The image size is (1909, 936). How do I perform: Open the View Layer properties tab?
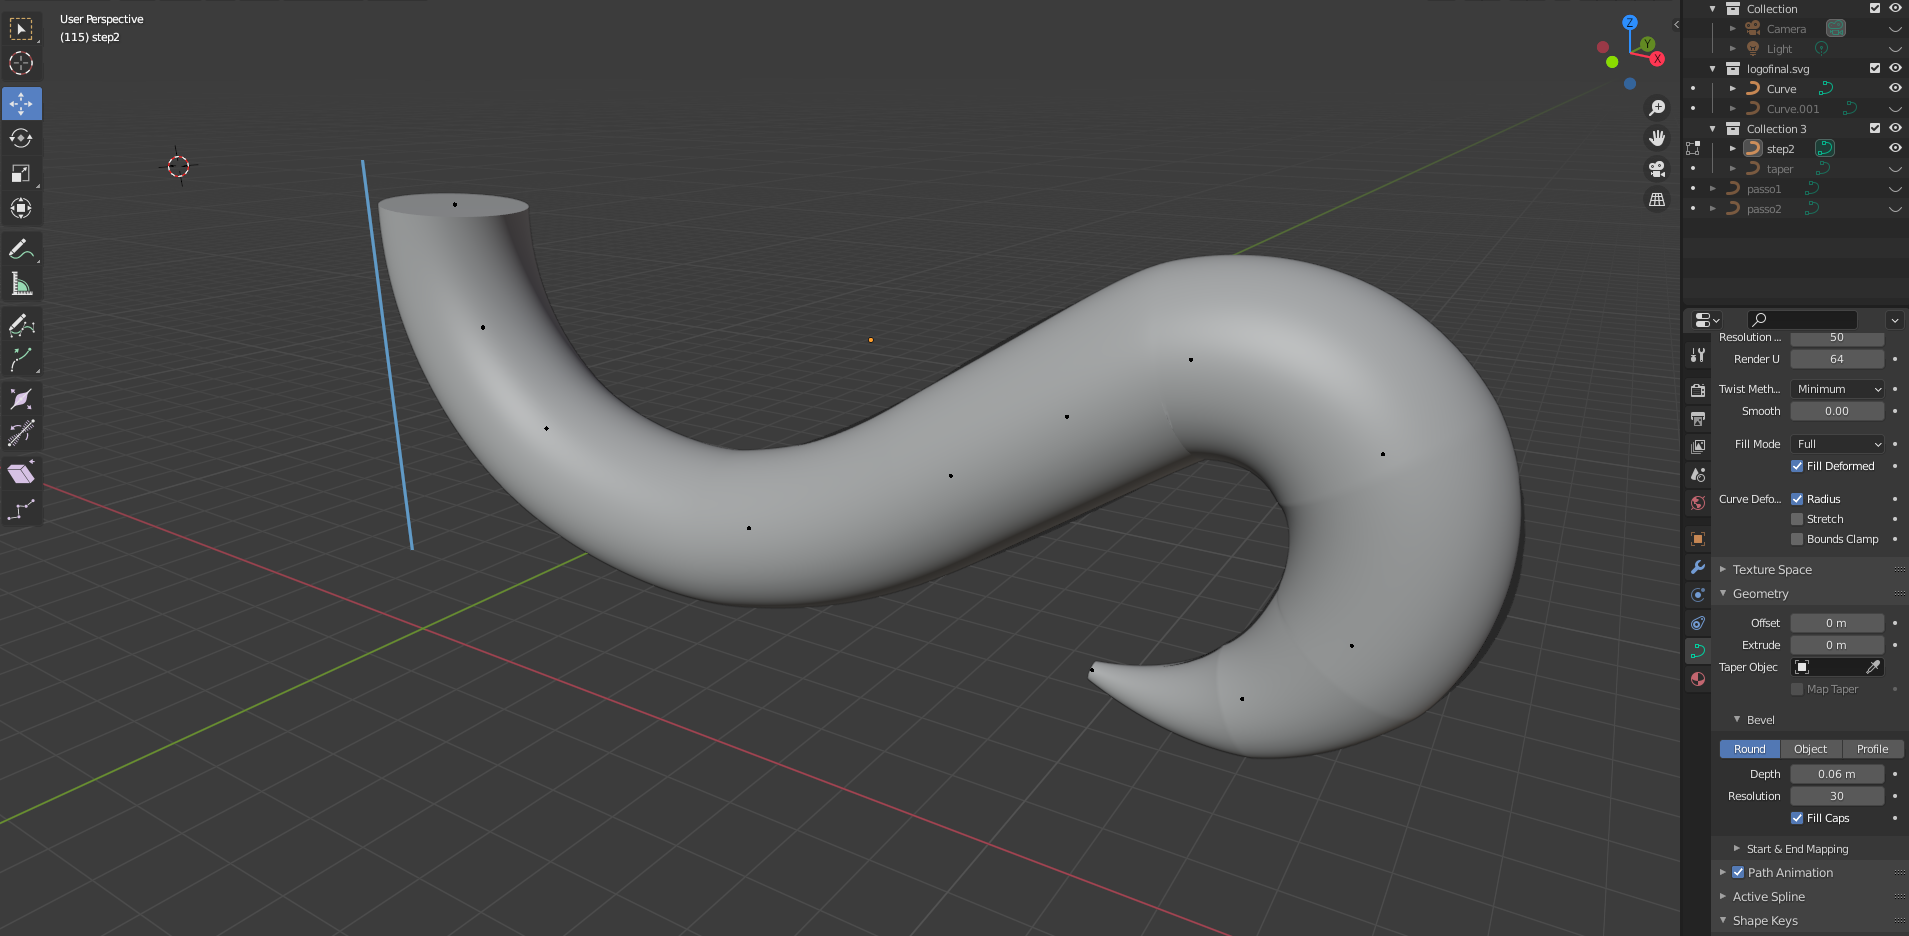[1698, 446]
